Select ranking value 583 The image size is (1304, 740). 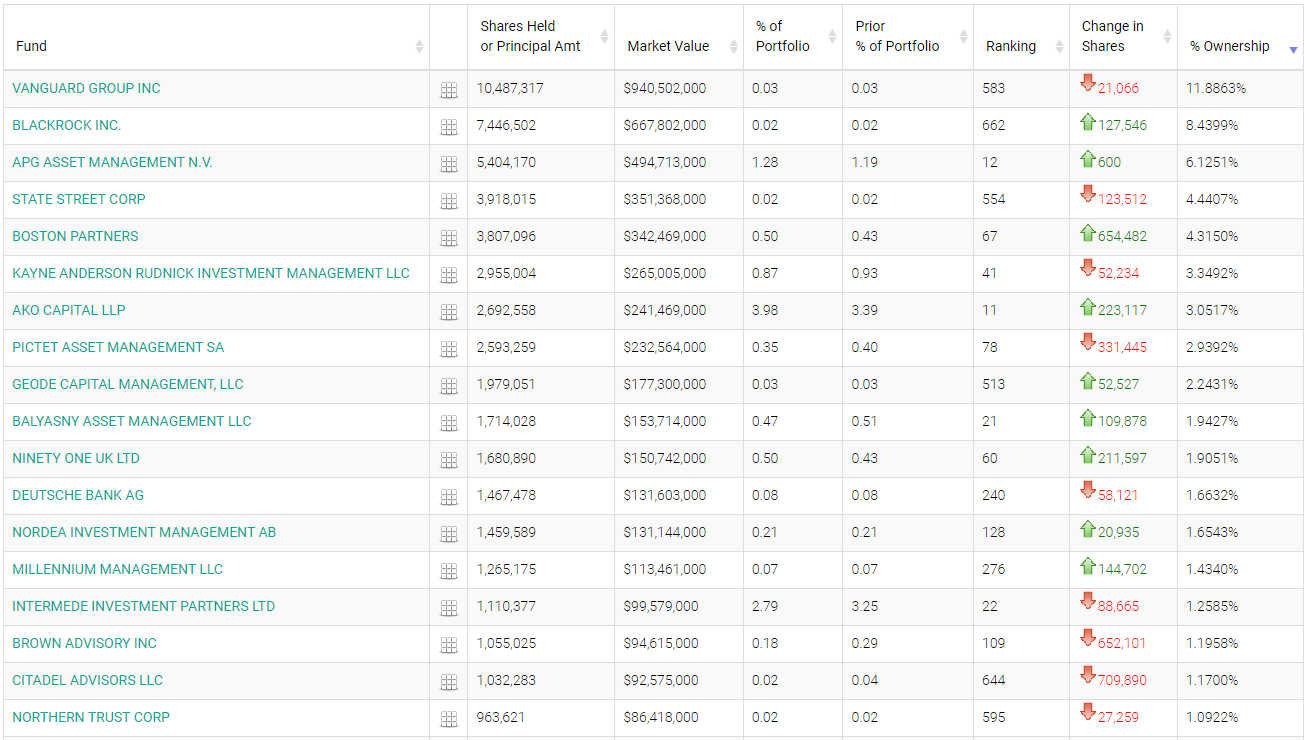pyautogui.click(x=993, y=88)
